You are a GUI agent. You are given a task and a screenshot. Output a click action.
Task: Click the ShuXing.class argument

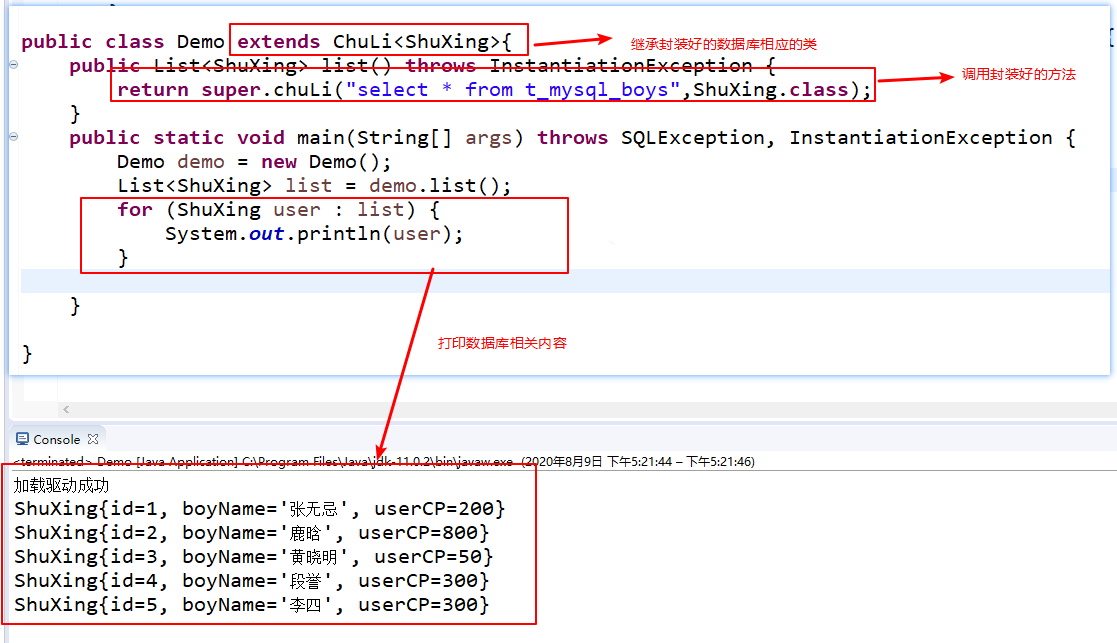pos(770,90)
